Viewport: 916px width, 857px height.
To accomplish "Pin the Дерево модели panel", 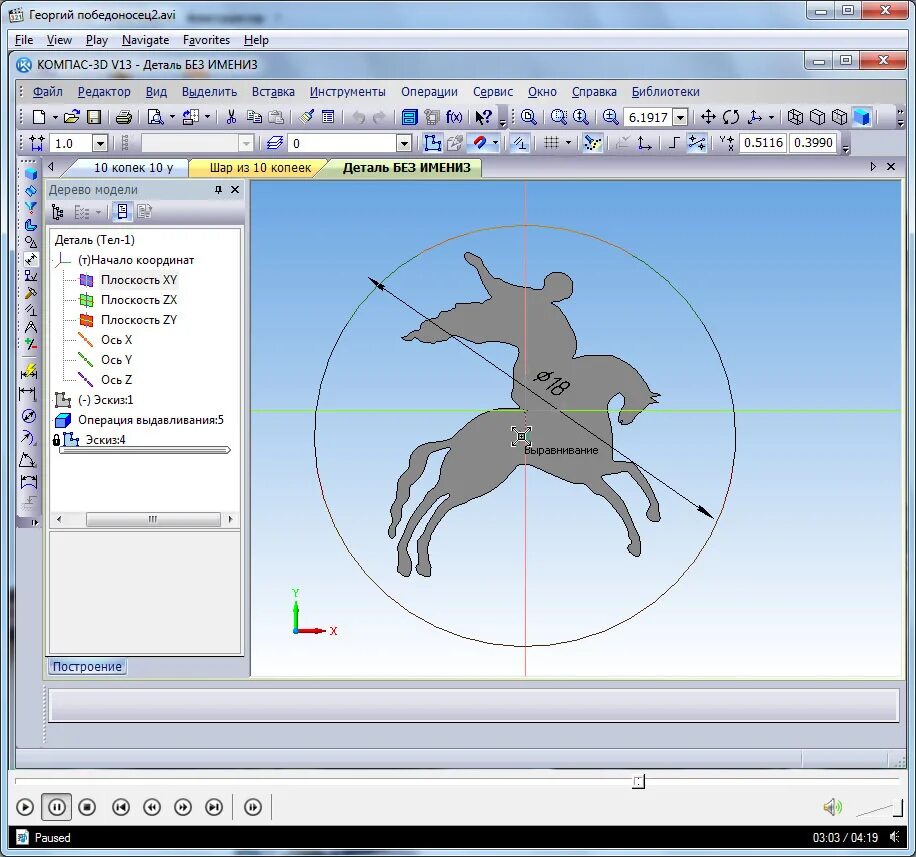I will coord(218,190).
